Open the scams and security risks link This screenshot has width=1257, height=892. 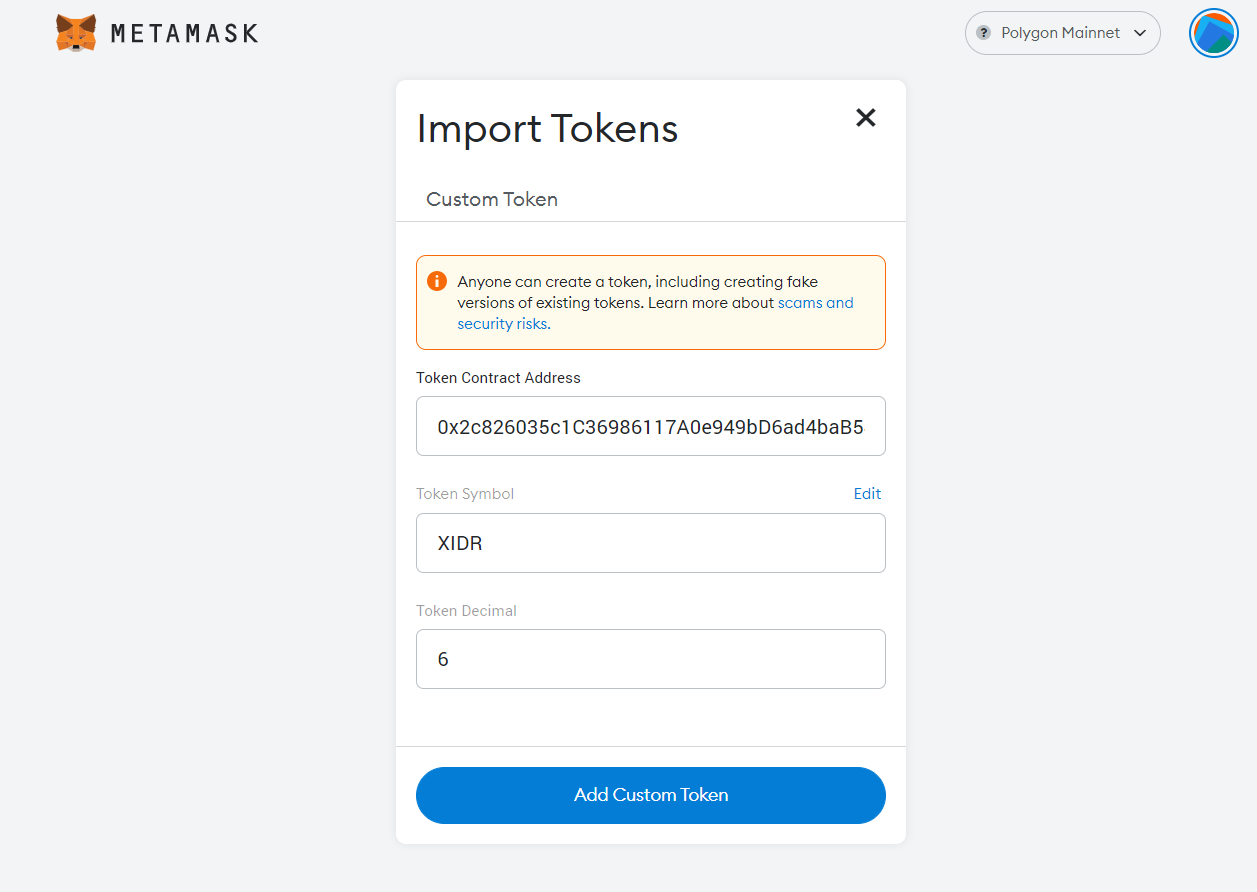coord(656,313)
